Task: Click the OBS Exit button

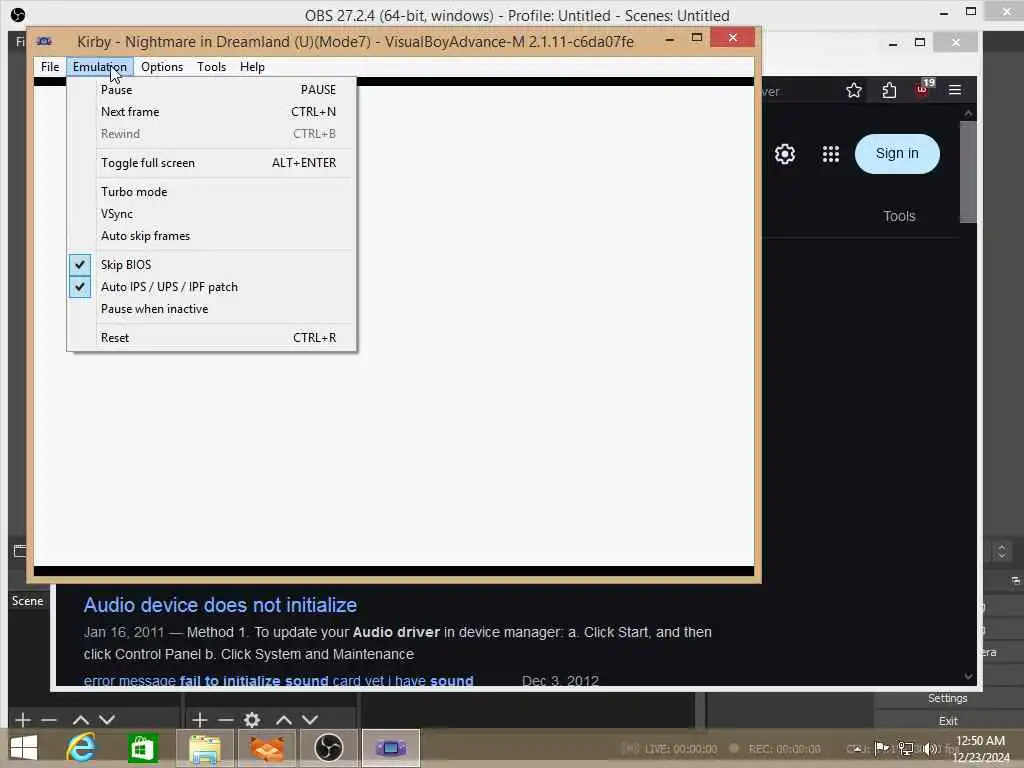Action: (948, 721)
